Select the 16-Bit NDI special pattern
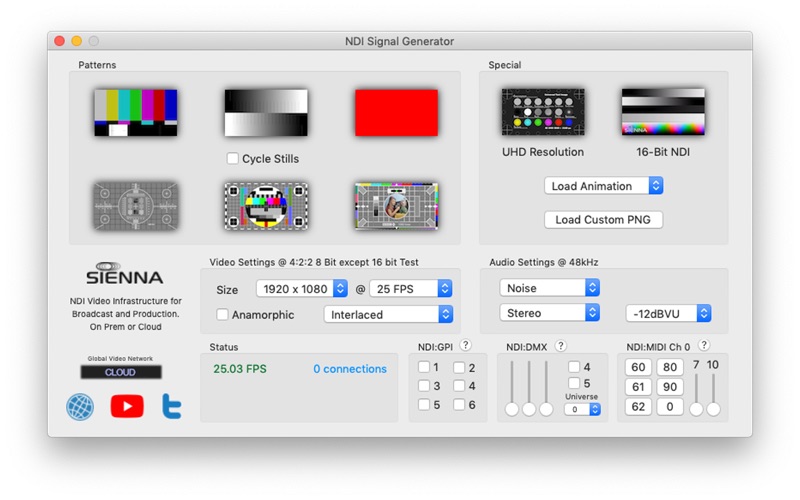Screen dimensions: 800x500 point(663,112)
